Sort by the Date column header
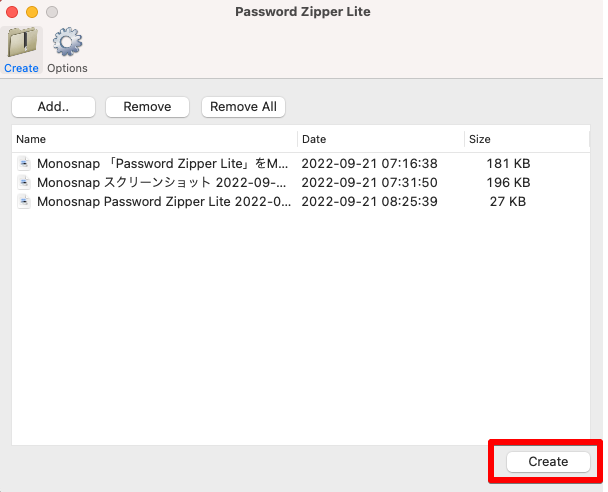Viewport: 608px width, 492px height. (381, 139)
